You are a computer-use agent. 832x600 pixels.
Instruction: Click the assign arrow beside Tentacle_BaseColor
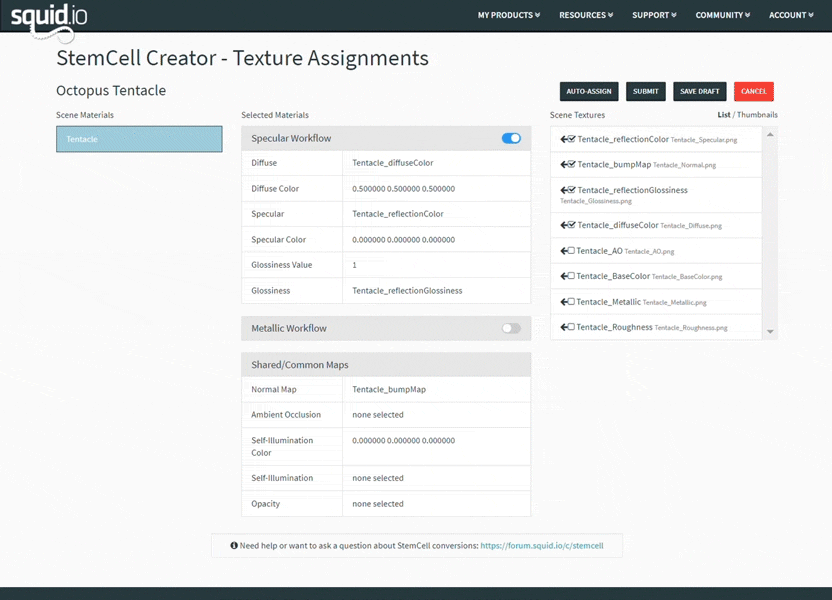(563, 276)
